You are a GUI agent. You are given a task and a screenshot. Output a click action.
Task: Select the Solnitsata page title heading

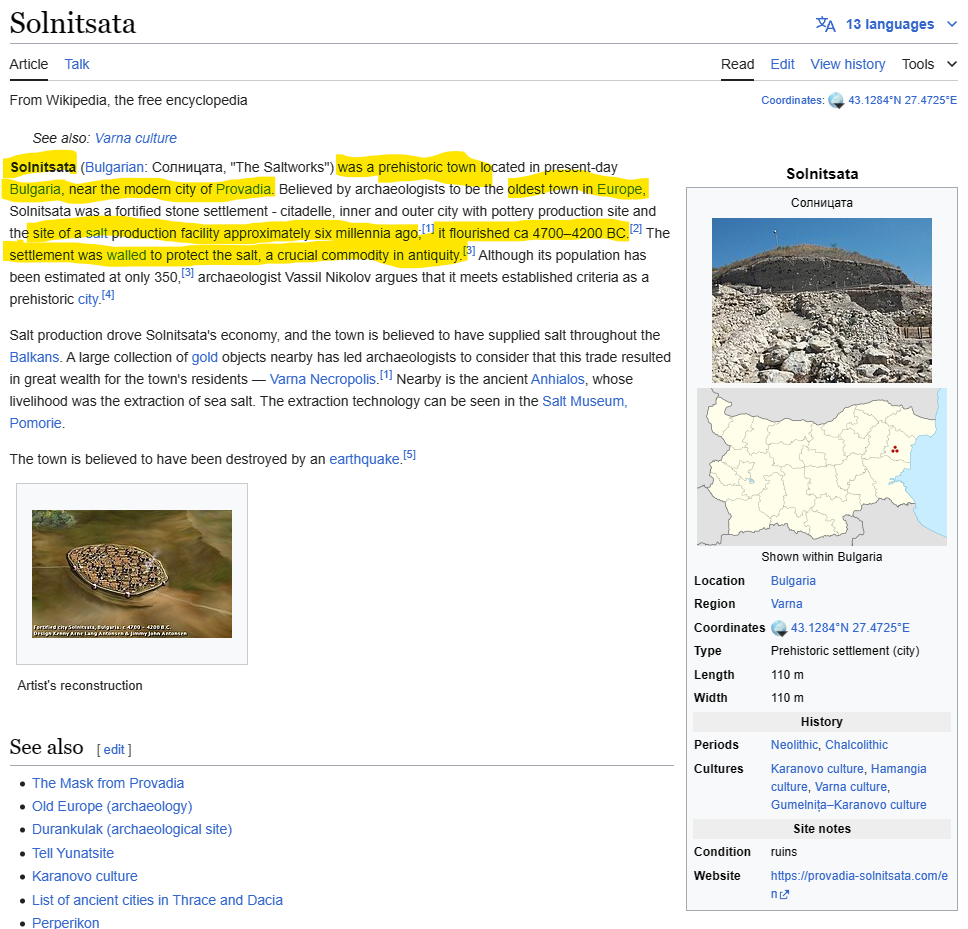pos(73,23)
